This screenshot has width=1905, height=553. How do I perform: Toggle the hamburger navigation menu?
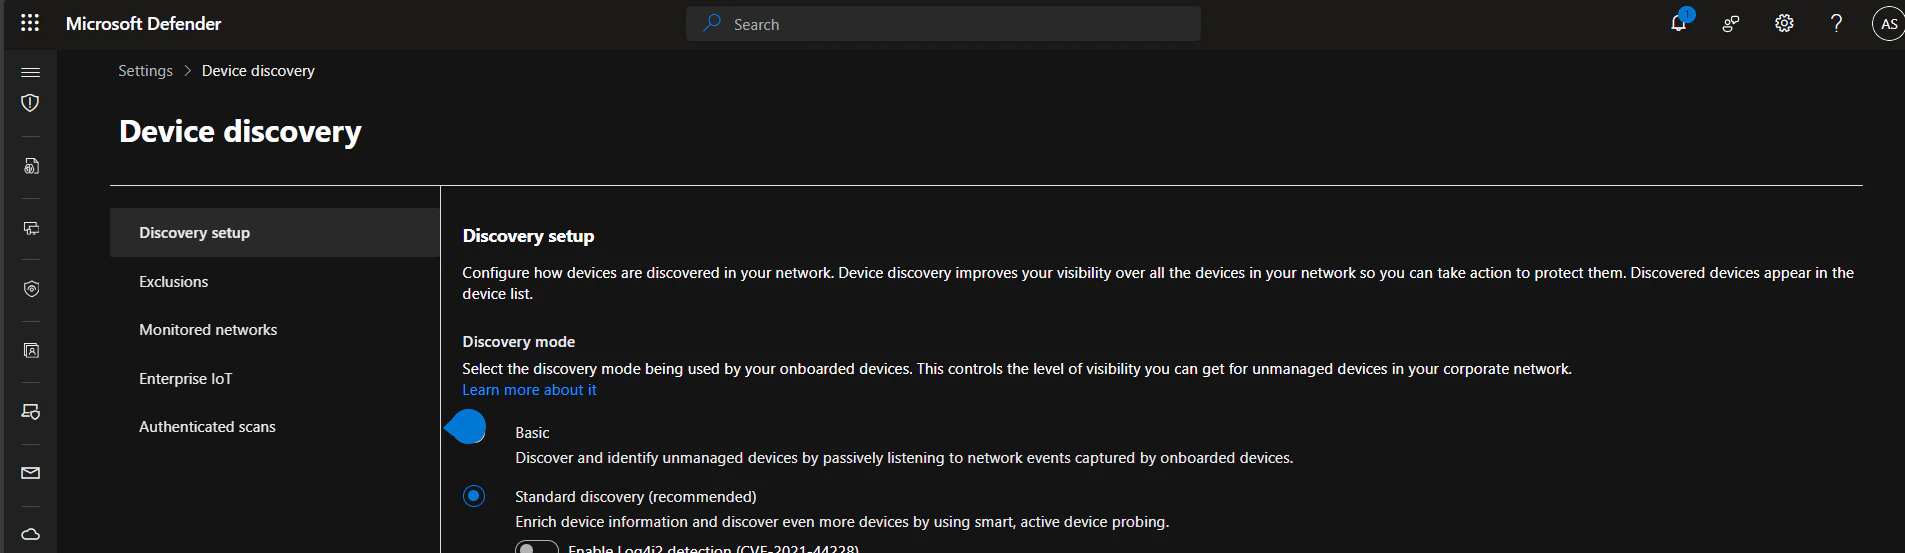pyautogui.click(x=31, y=72)
